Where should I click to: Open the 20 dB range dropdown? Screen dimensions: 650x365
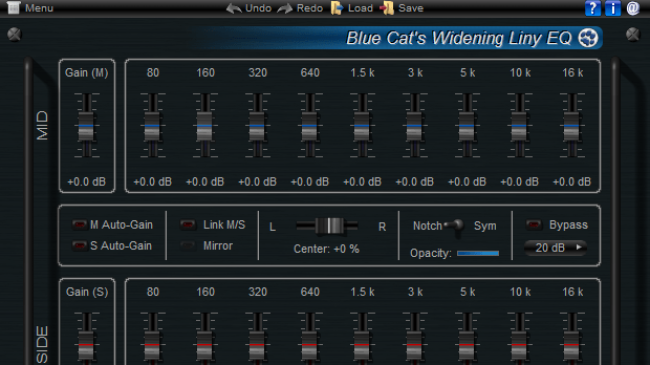pos(555,248)
